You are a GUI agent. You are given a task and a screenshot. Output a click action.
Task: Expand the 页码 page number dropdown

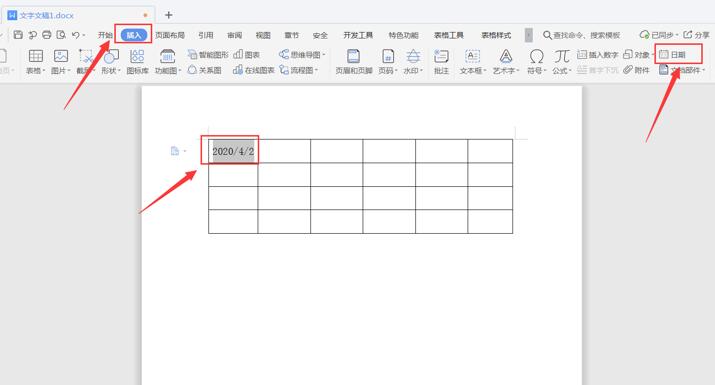(396, 71)
